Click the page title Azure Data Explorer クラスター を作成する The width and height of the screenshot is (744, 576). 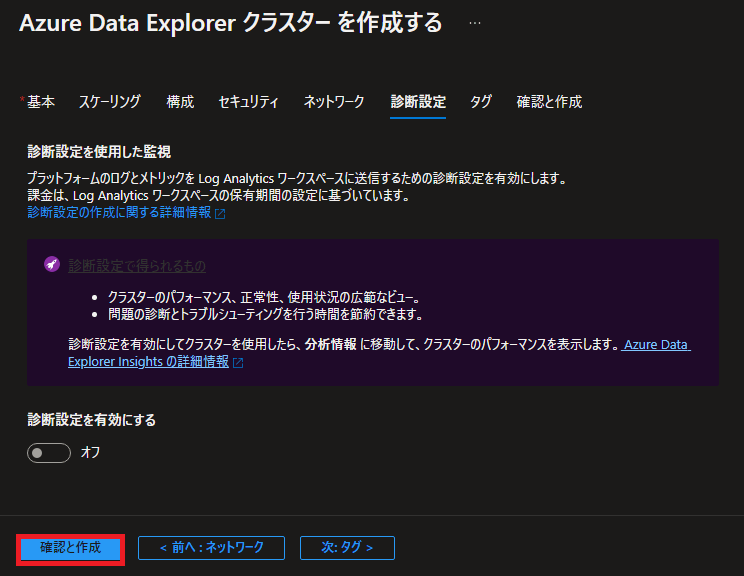click(231, 23)
